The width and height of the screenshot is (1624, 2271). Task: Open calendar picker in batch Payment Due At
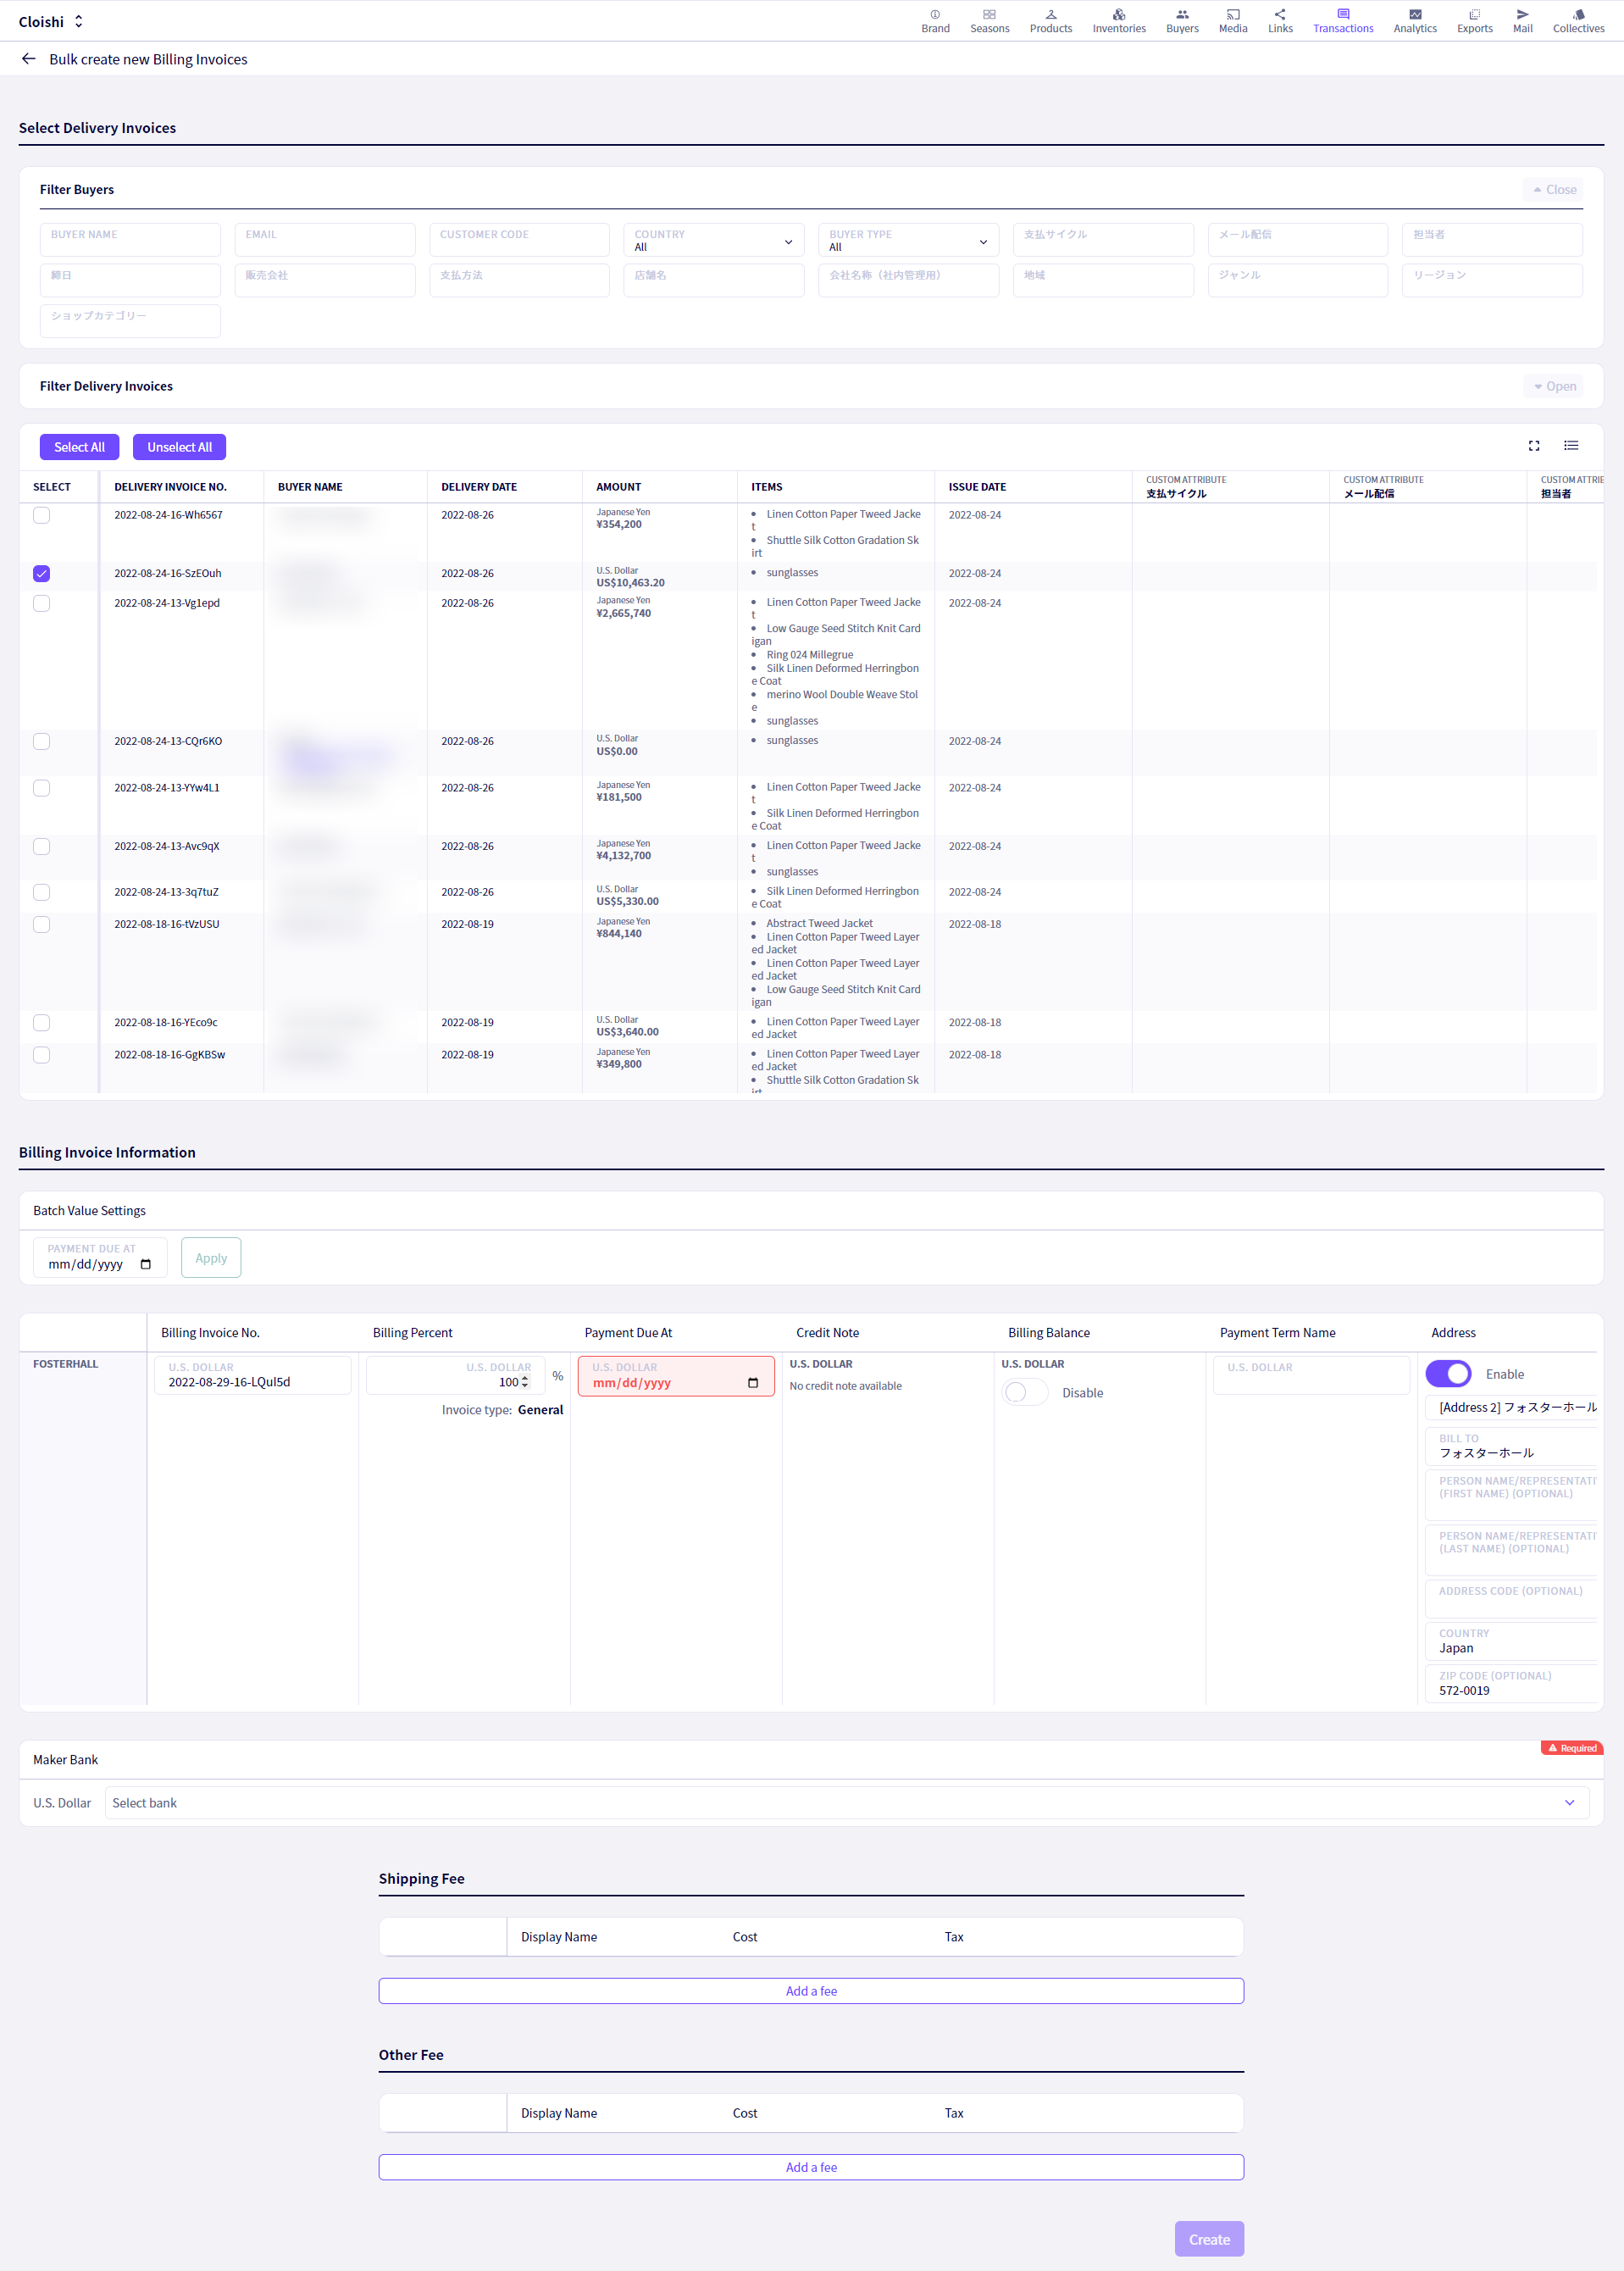pyautogui.click(x=146, y=1264)
